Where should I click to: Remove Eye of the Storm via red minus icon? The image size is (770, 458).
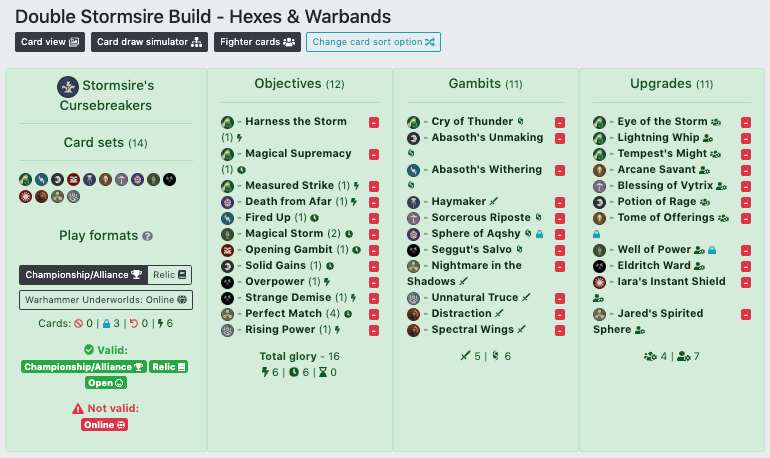click(746, 122)
